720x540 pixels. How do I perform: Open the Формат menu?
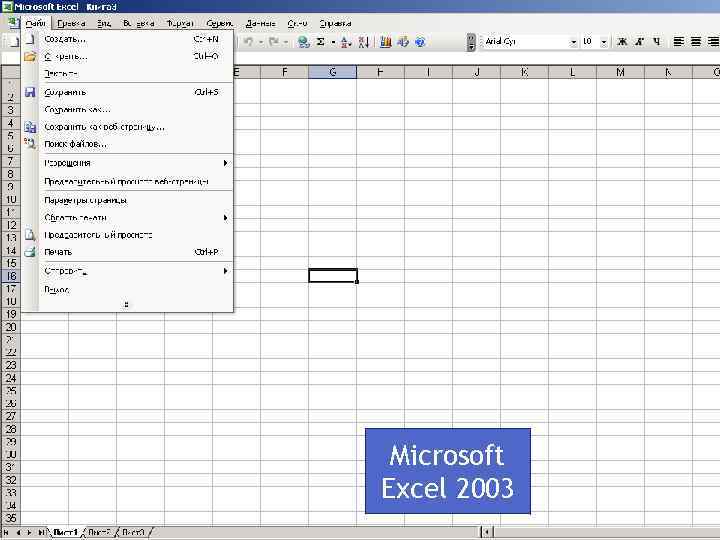pyautogui.click(x=180, y=23)
